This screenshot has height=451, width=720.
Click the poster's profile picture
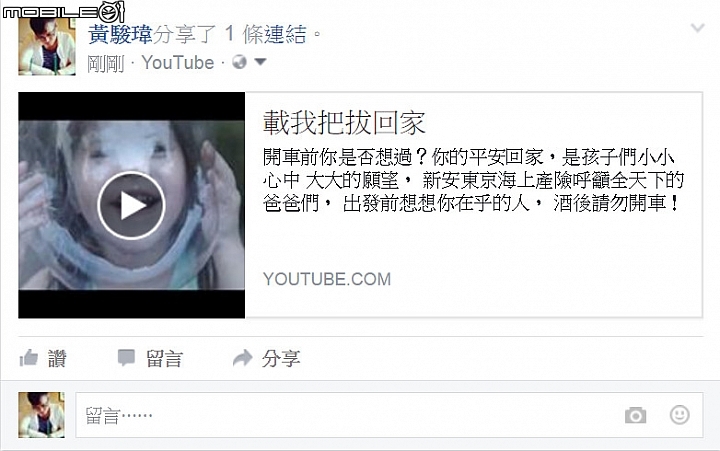pyautogui.click(x=47, y=47)
